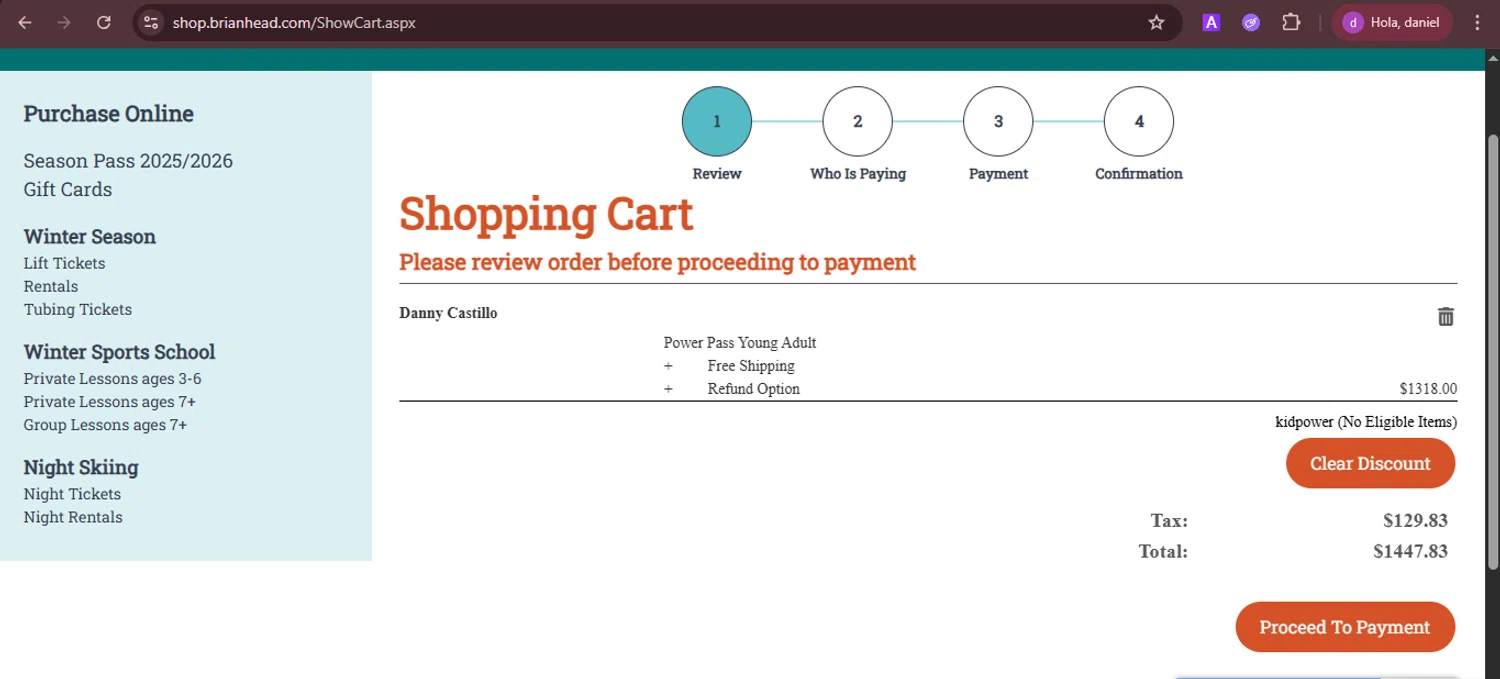Select step 1 Review circle
This screenshot has width=1500, height=679.
pyautogui.click(x=717, y=121)
